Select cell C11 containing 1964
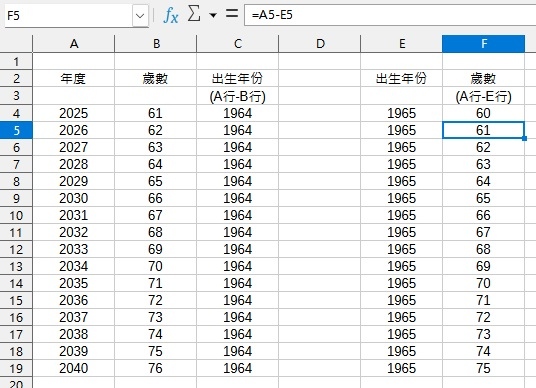 click(238, 232)
